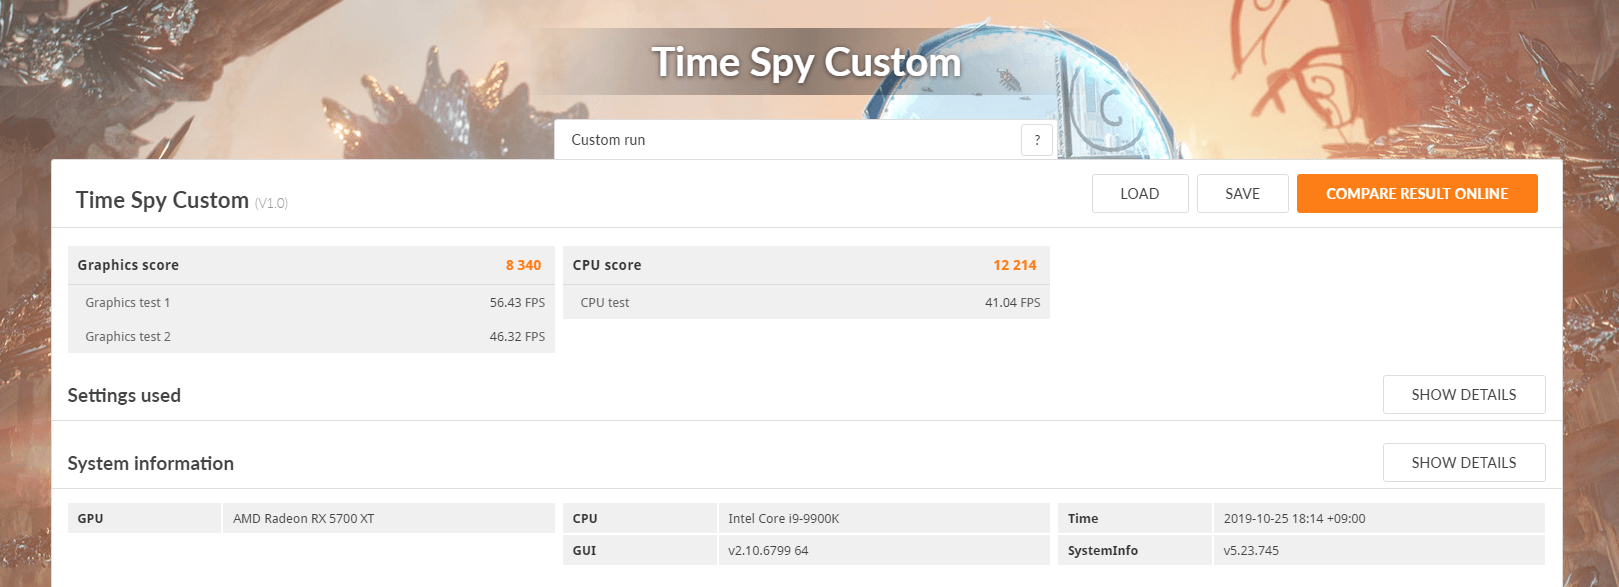Click the Time Spy Custom panel title
The width and height of the screenshot is (1619, 587).
coord(162,200)
